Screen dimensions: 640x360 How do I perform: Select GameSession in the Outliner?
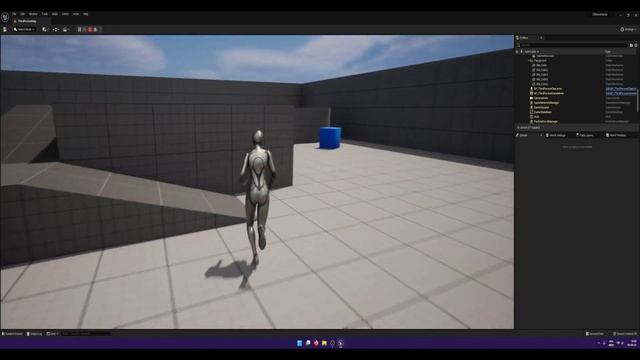tap(541, 107)
